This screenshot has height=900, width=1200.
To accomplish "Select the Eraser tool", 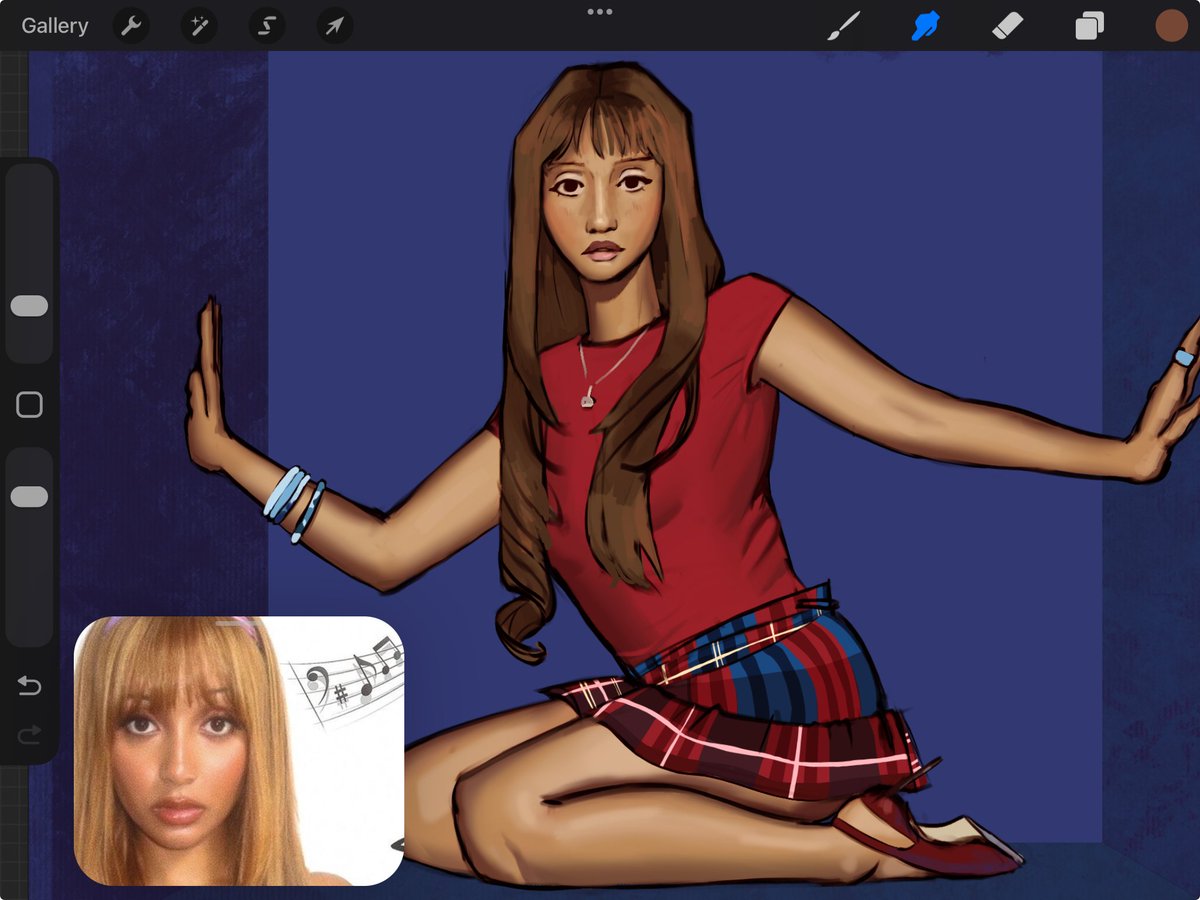I will tap(1007, 26).
